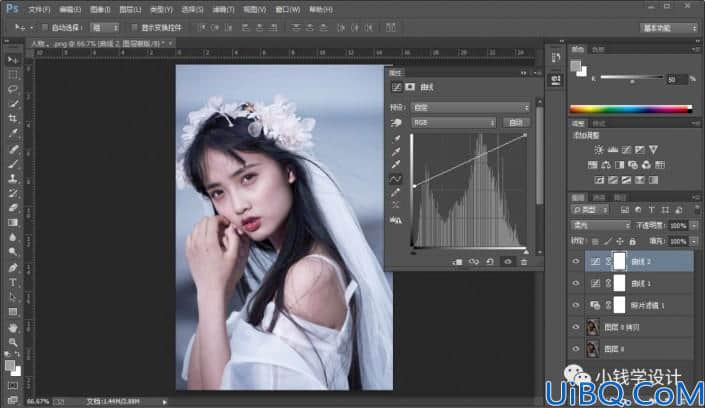Click the rainbow color spectrum bar

pos(631,109)
